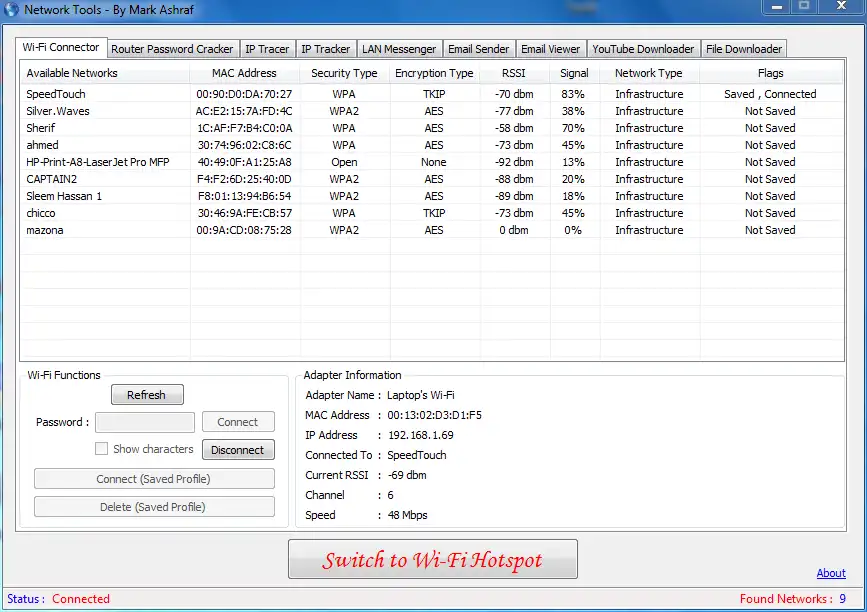Open the Email Sender tab
Screen dimensions: 867x612
point(478,49)
